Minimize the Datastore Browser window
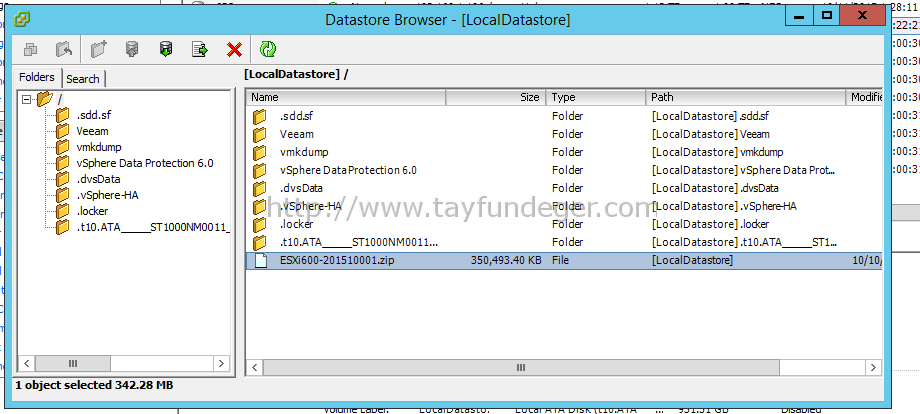 (799, 15)
